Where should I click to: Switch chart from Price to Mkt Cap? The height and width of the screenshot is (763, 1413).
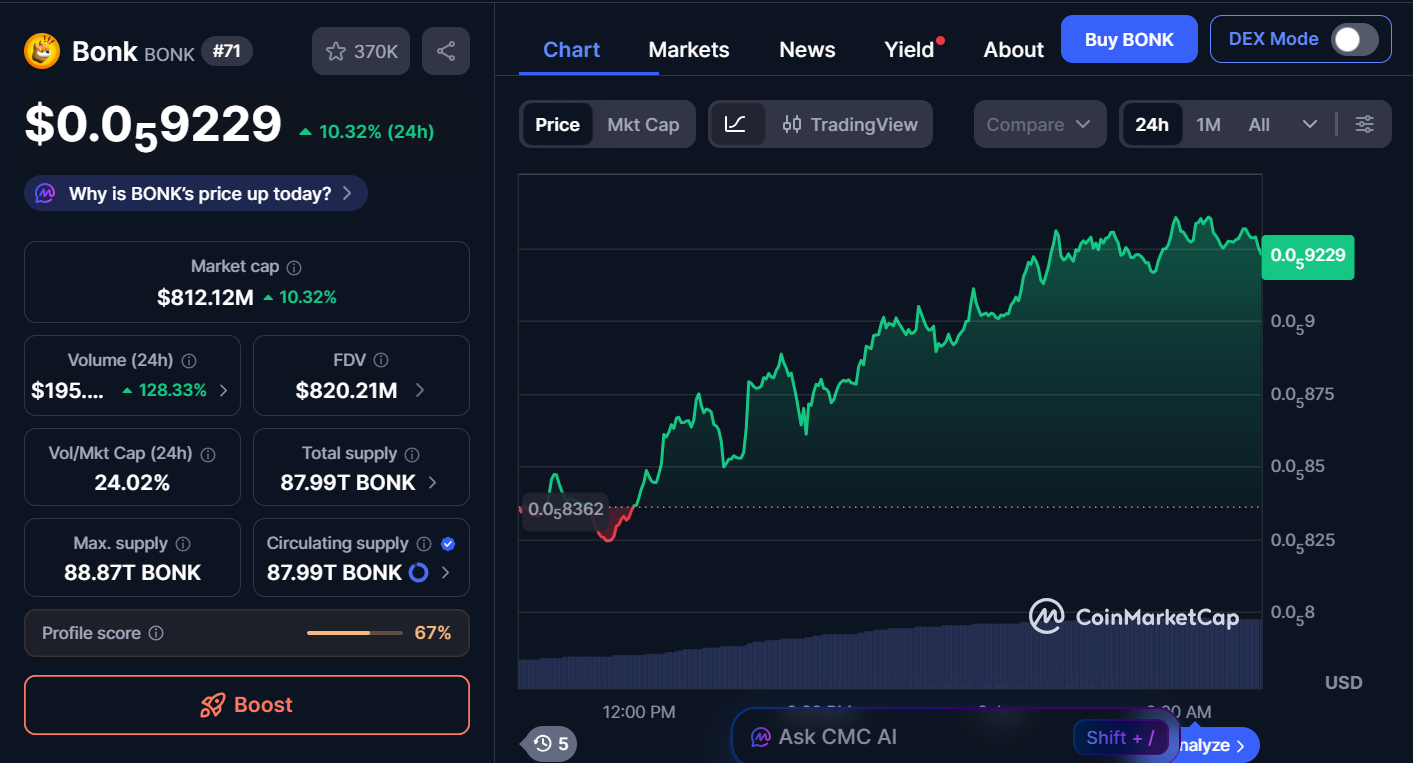click(x=644, y=124)
